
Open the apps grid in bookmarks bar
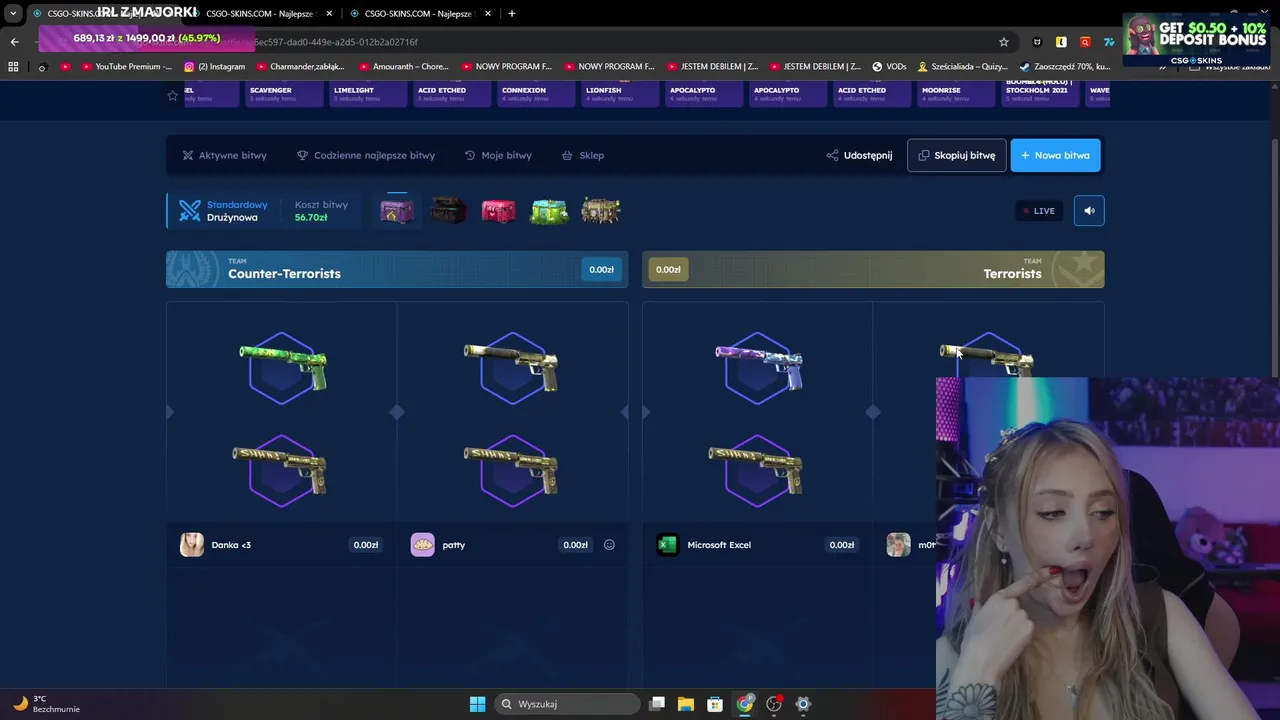click(13, 67)
